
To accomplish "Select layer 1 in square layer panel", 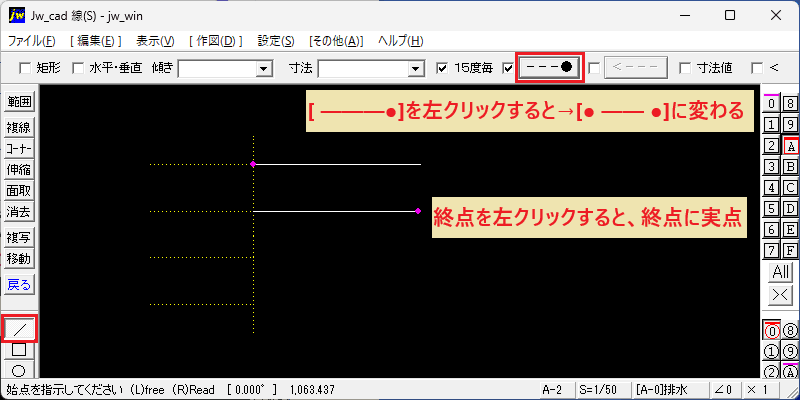I will tap(771, 124).
